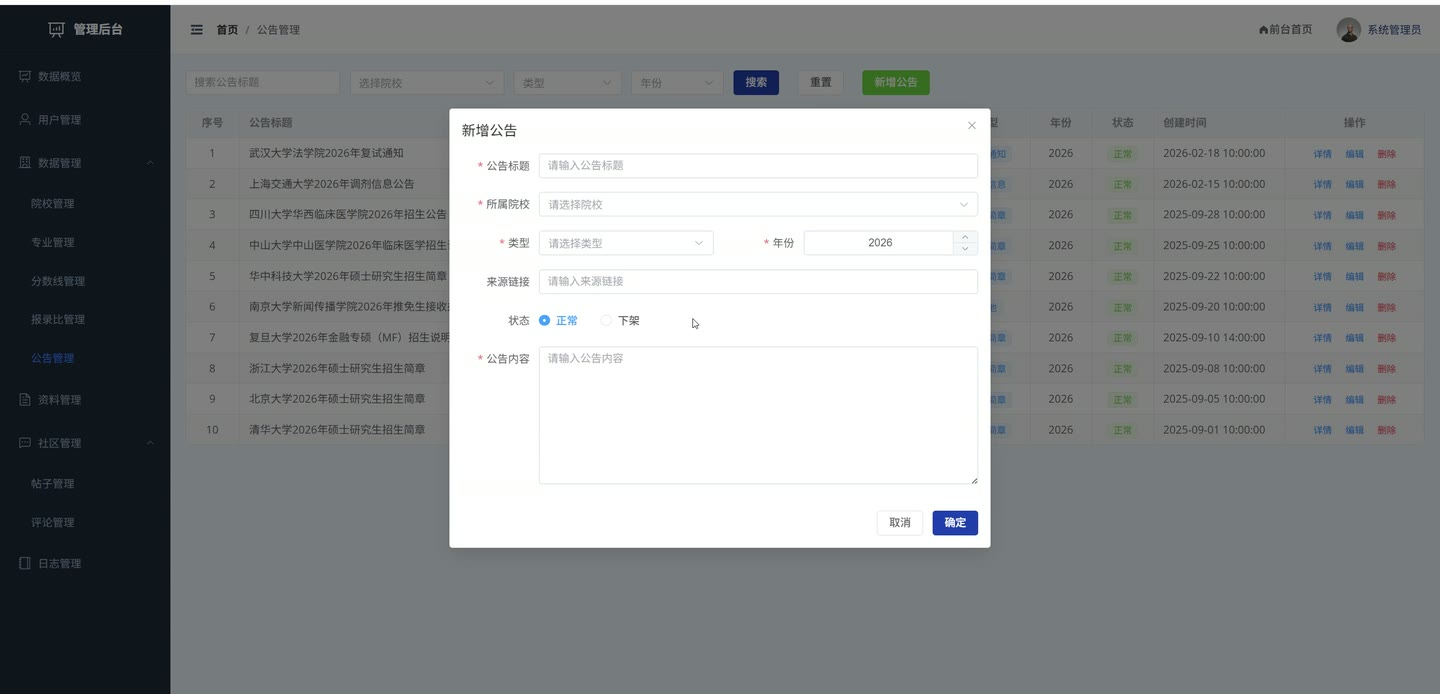Viewport: 1440px width, 694px height.
Task: Go to 前台首页 link
Action: point(1285,30)
